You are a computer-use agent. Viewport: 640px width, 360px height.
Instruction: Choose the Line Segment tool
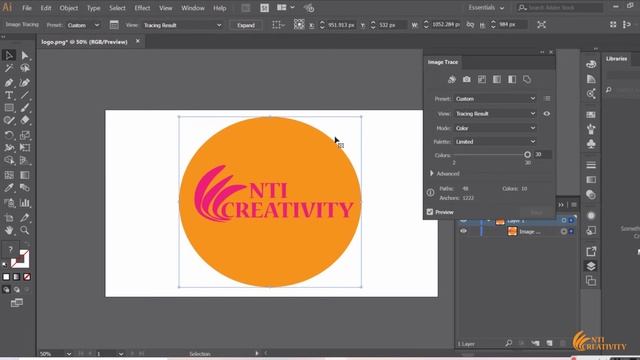coord(24,95)
